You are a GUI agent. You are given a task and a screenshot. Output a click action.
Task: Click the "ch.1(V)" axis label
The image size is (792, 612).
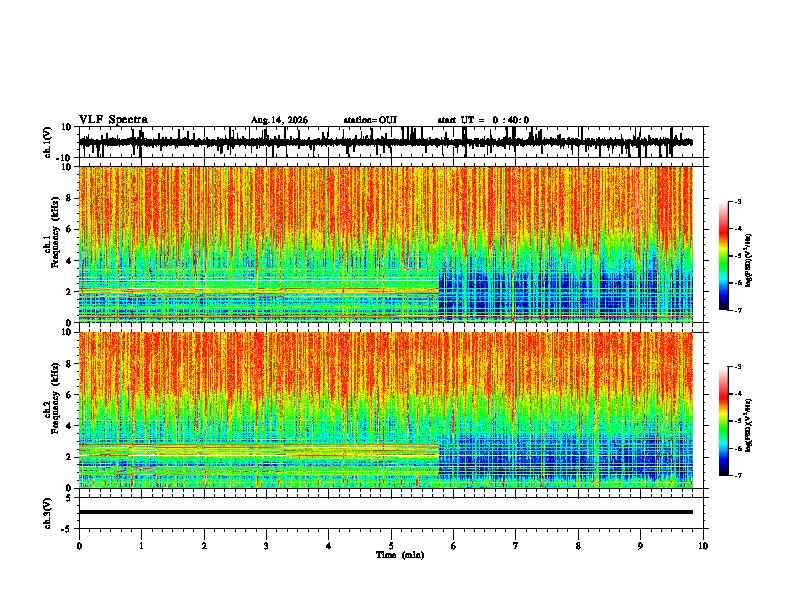coord(48,142)
